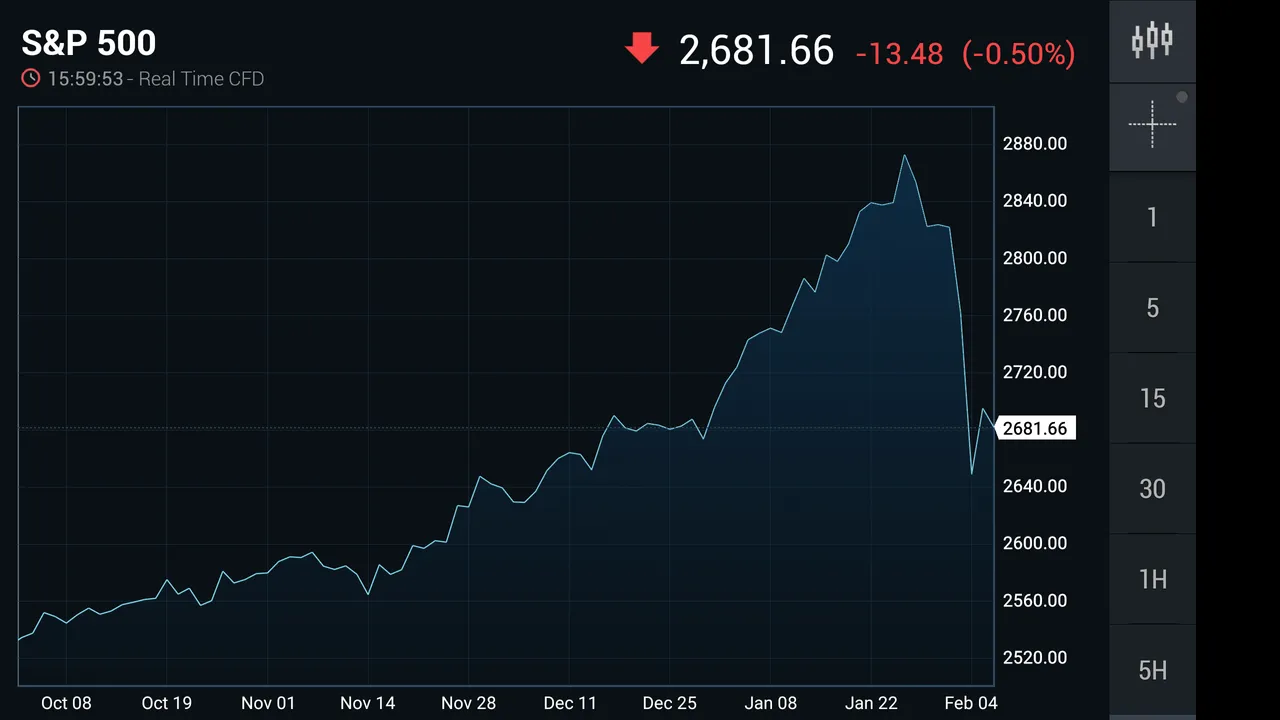Tap the Real Time CFD label
This screenshot has width=1280, height=720.
pos(201,79)
